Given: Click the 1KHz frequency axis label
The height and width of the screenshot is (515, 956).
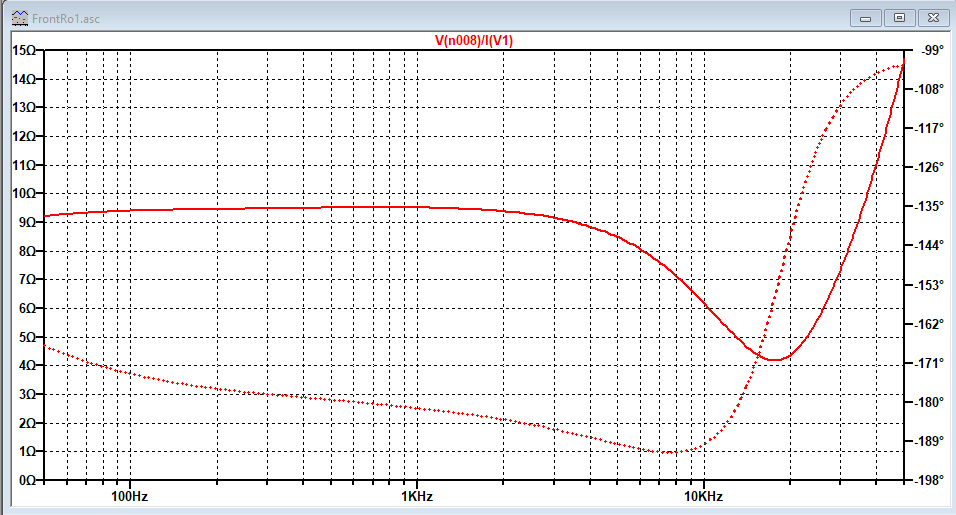Looking at the screenshot, I should (x=417, y=496).
